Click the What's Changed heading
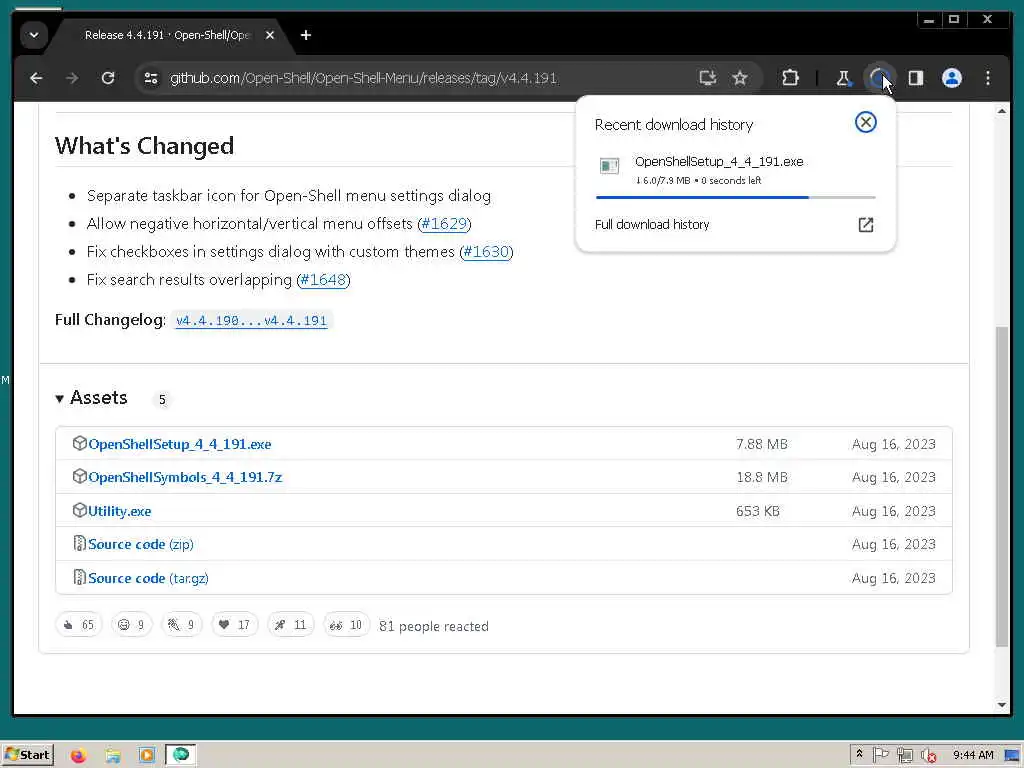The height and width of the screenshot is (768, 1024). [144, 146]
